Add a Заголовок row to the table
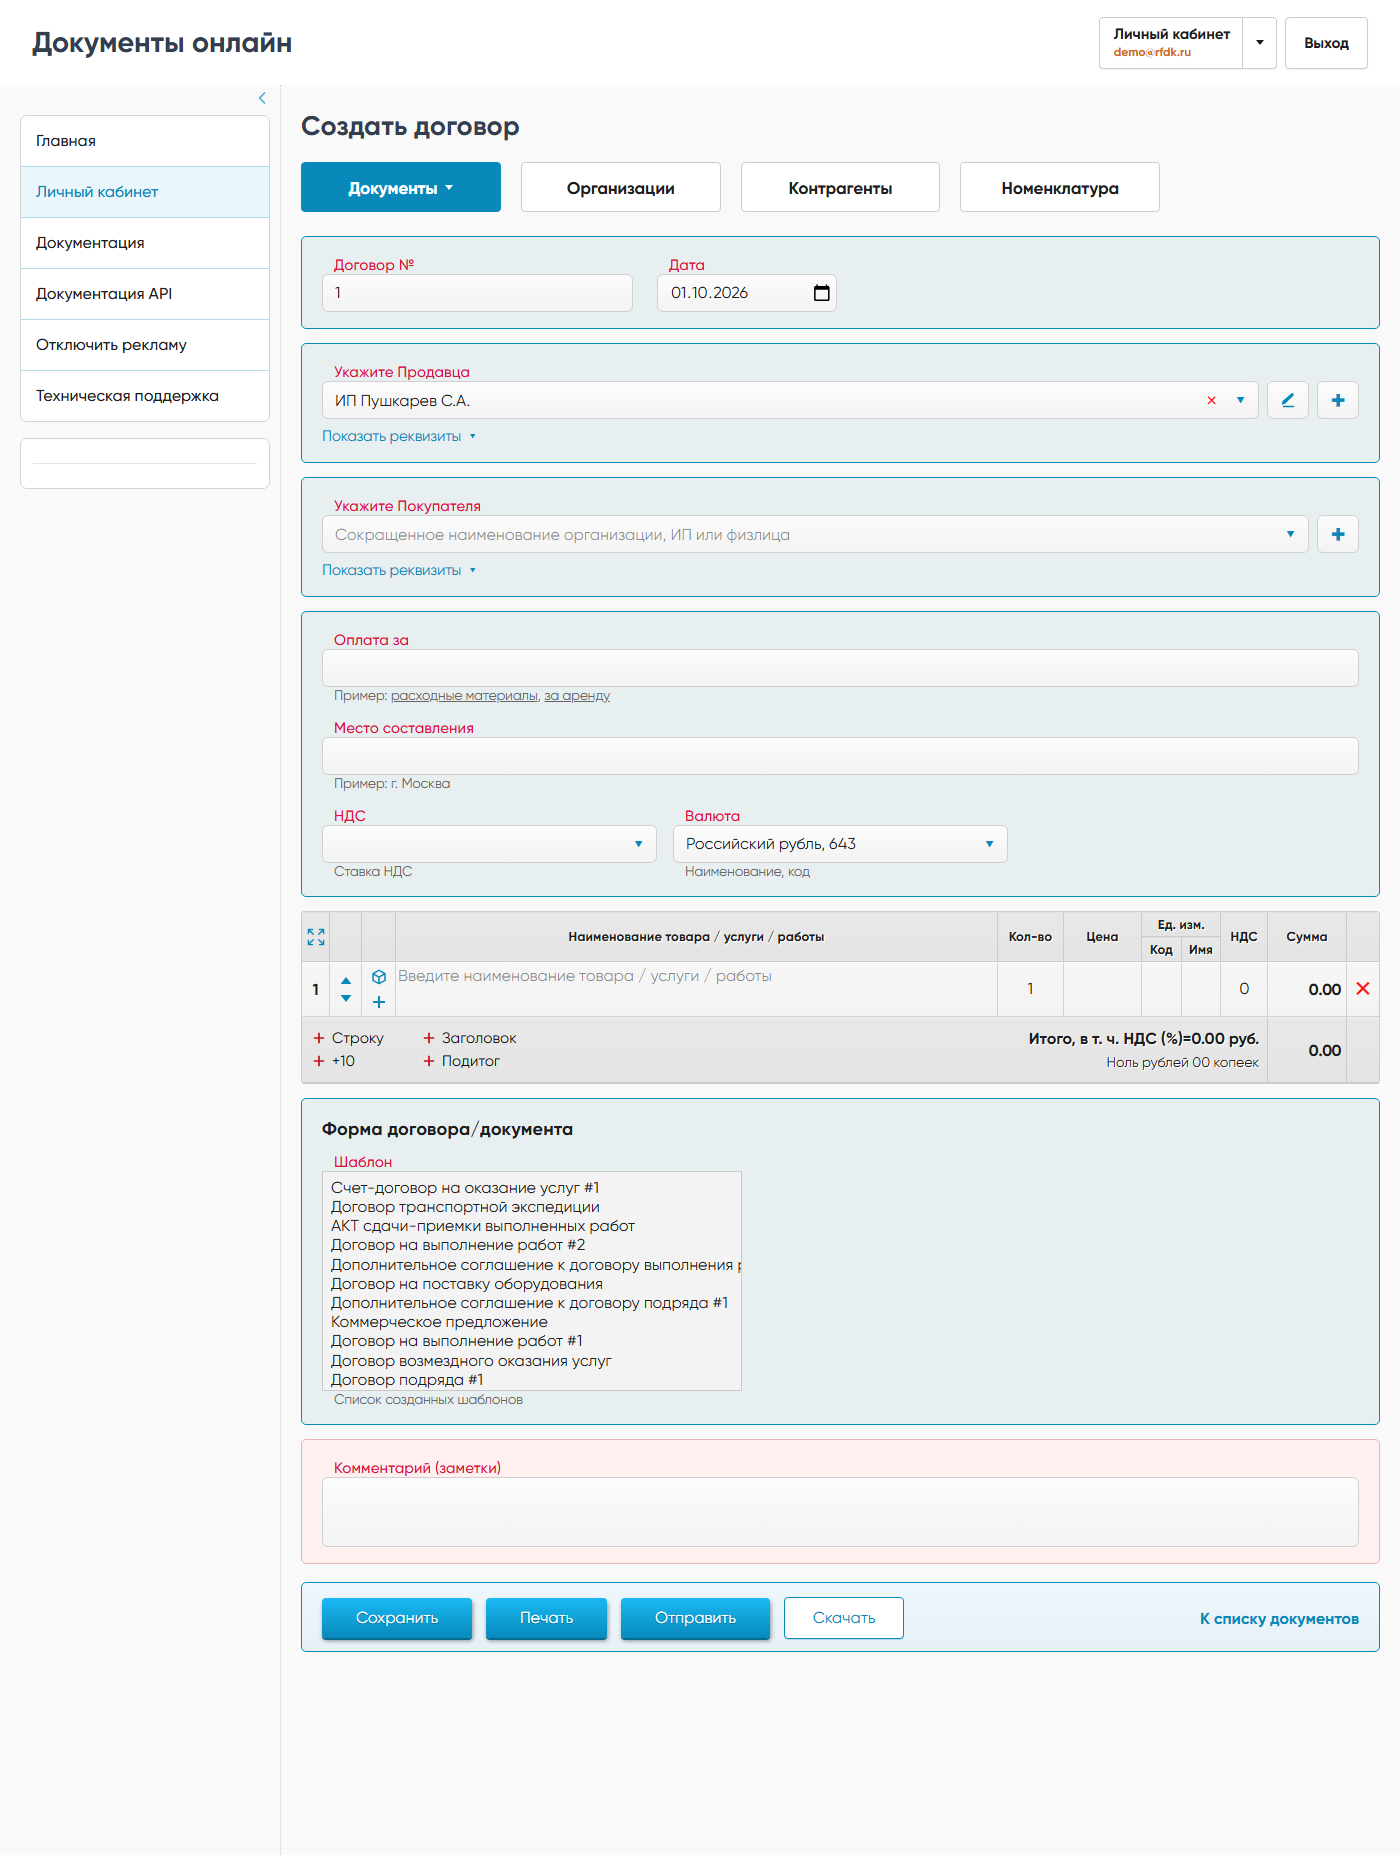This screenshot has height=1855, width=1400. pos(469,1038)
